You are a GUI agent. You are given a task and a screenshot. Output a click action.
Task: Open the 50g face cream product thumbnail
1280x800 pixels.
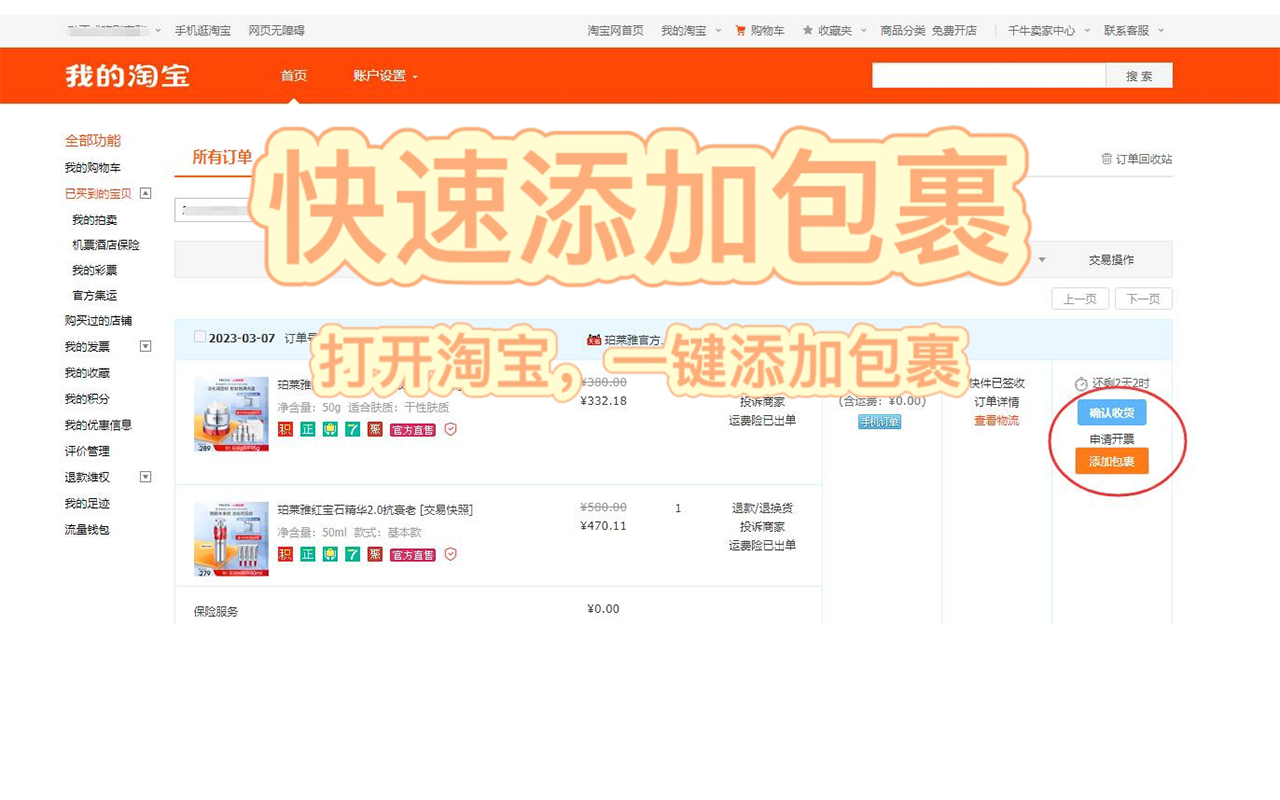(231, 414)
